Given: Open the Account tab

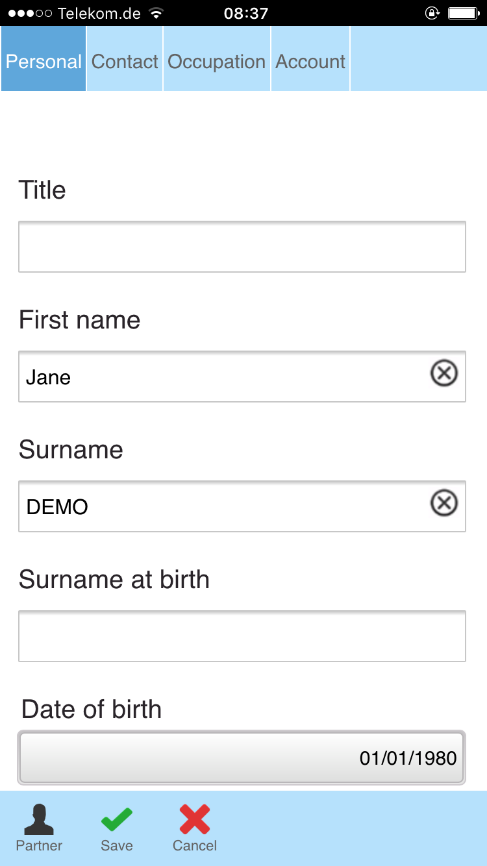Looking at the screenshot, I should [310, 59].
